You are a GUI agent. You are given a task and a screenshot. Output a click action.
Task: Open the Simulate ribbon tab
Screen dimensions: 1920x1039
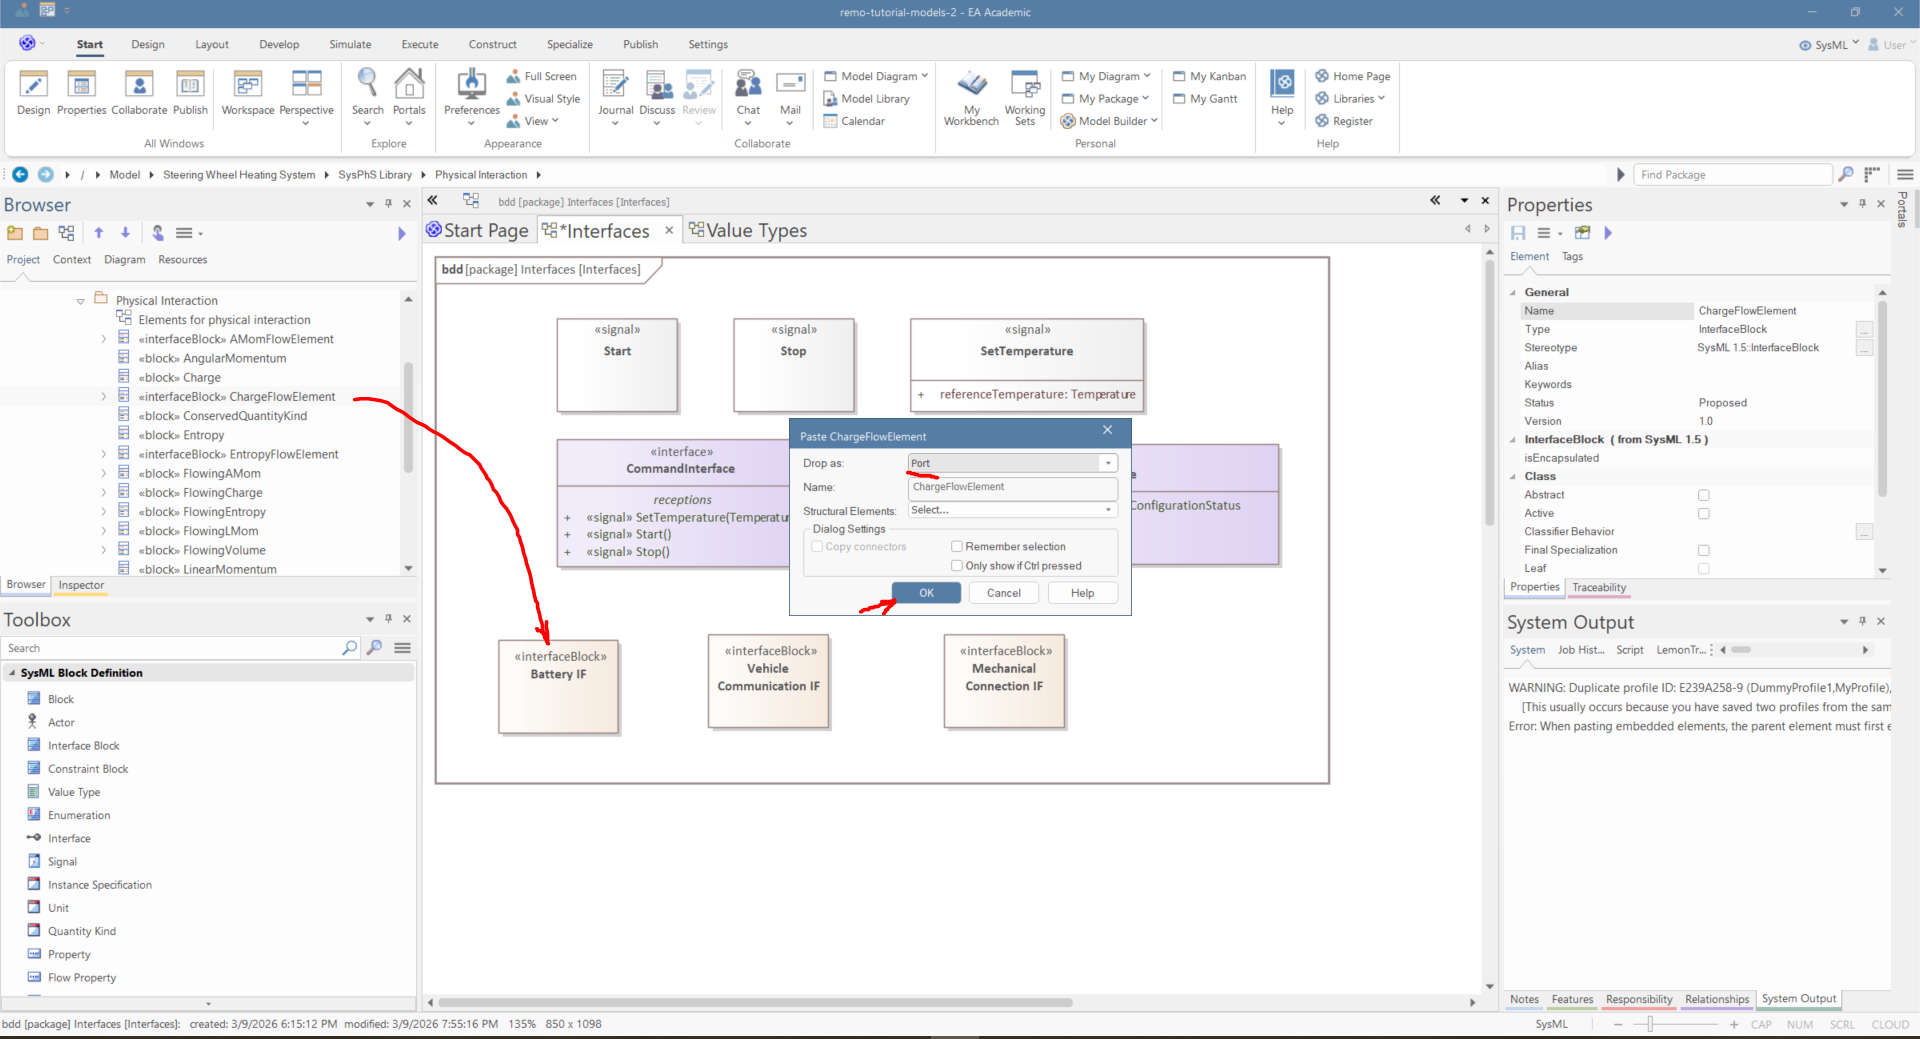[x=350, y=45]
